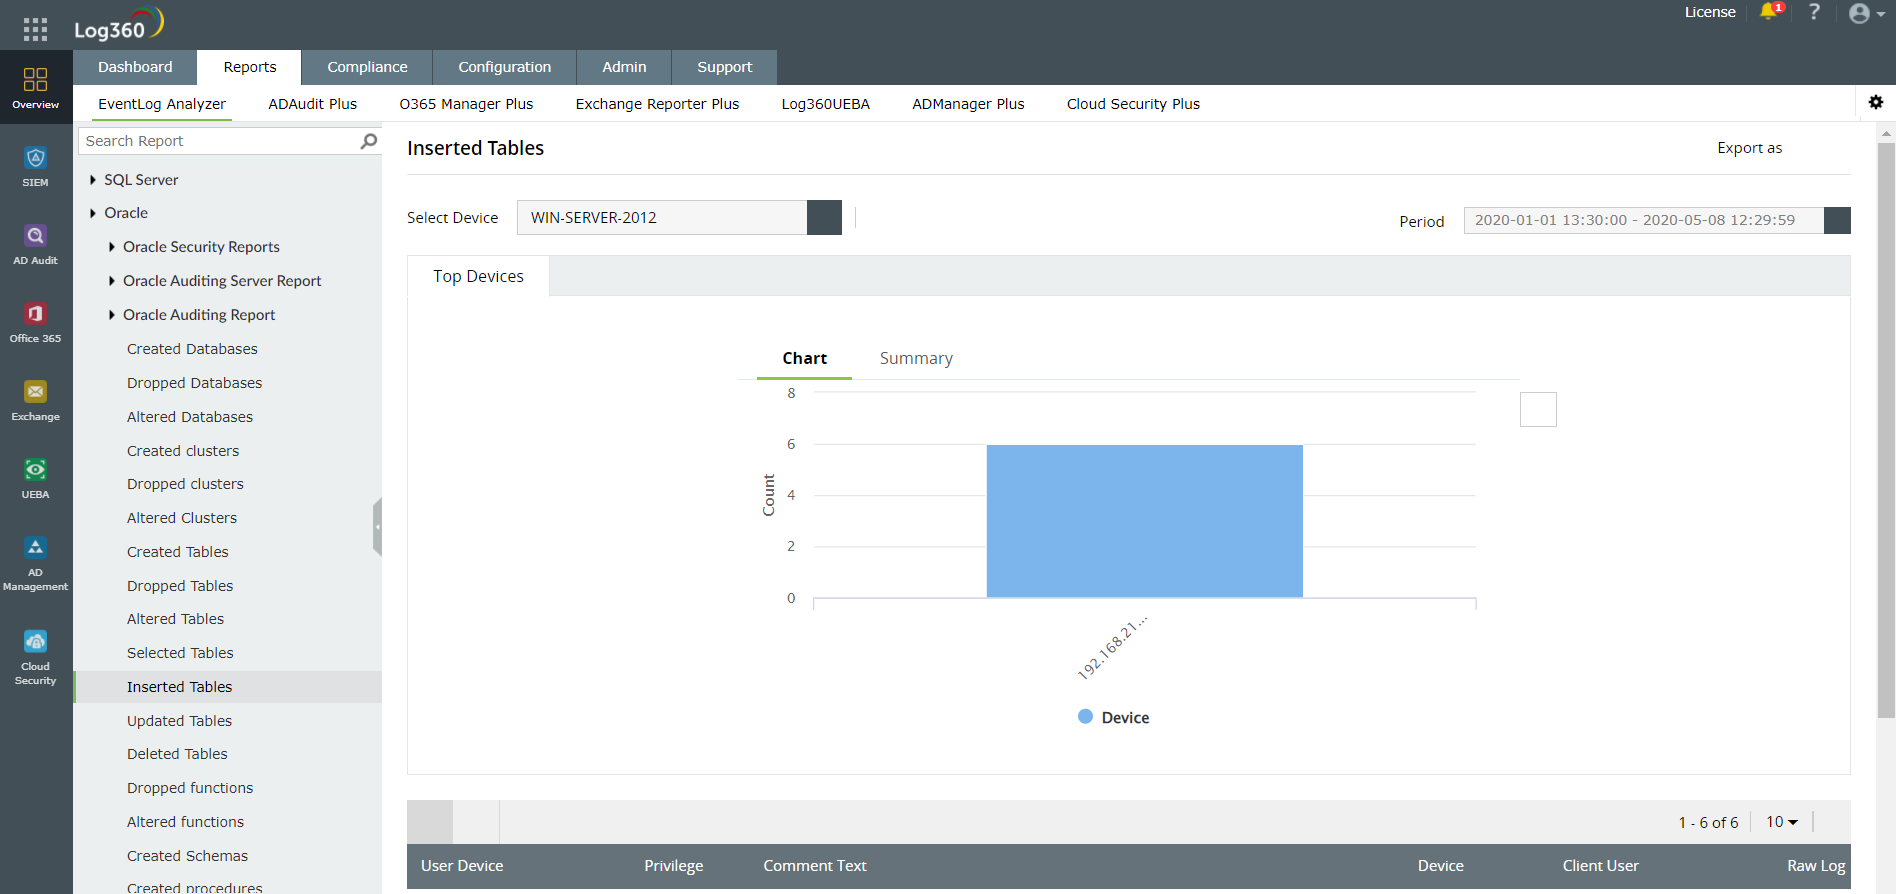The width and height of the screenshot is (1896, 894).
Task: Select the Chart view tab
Action: 804,358
